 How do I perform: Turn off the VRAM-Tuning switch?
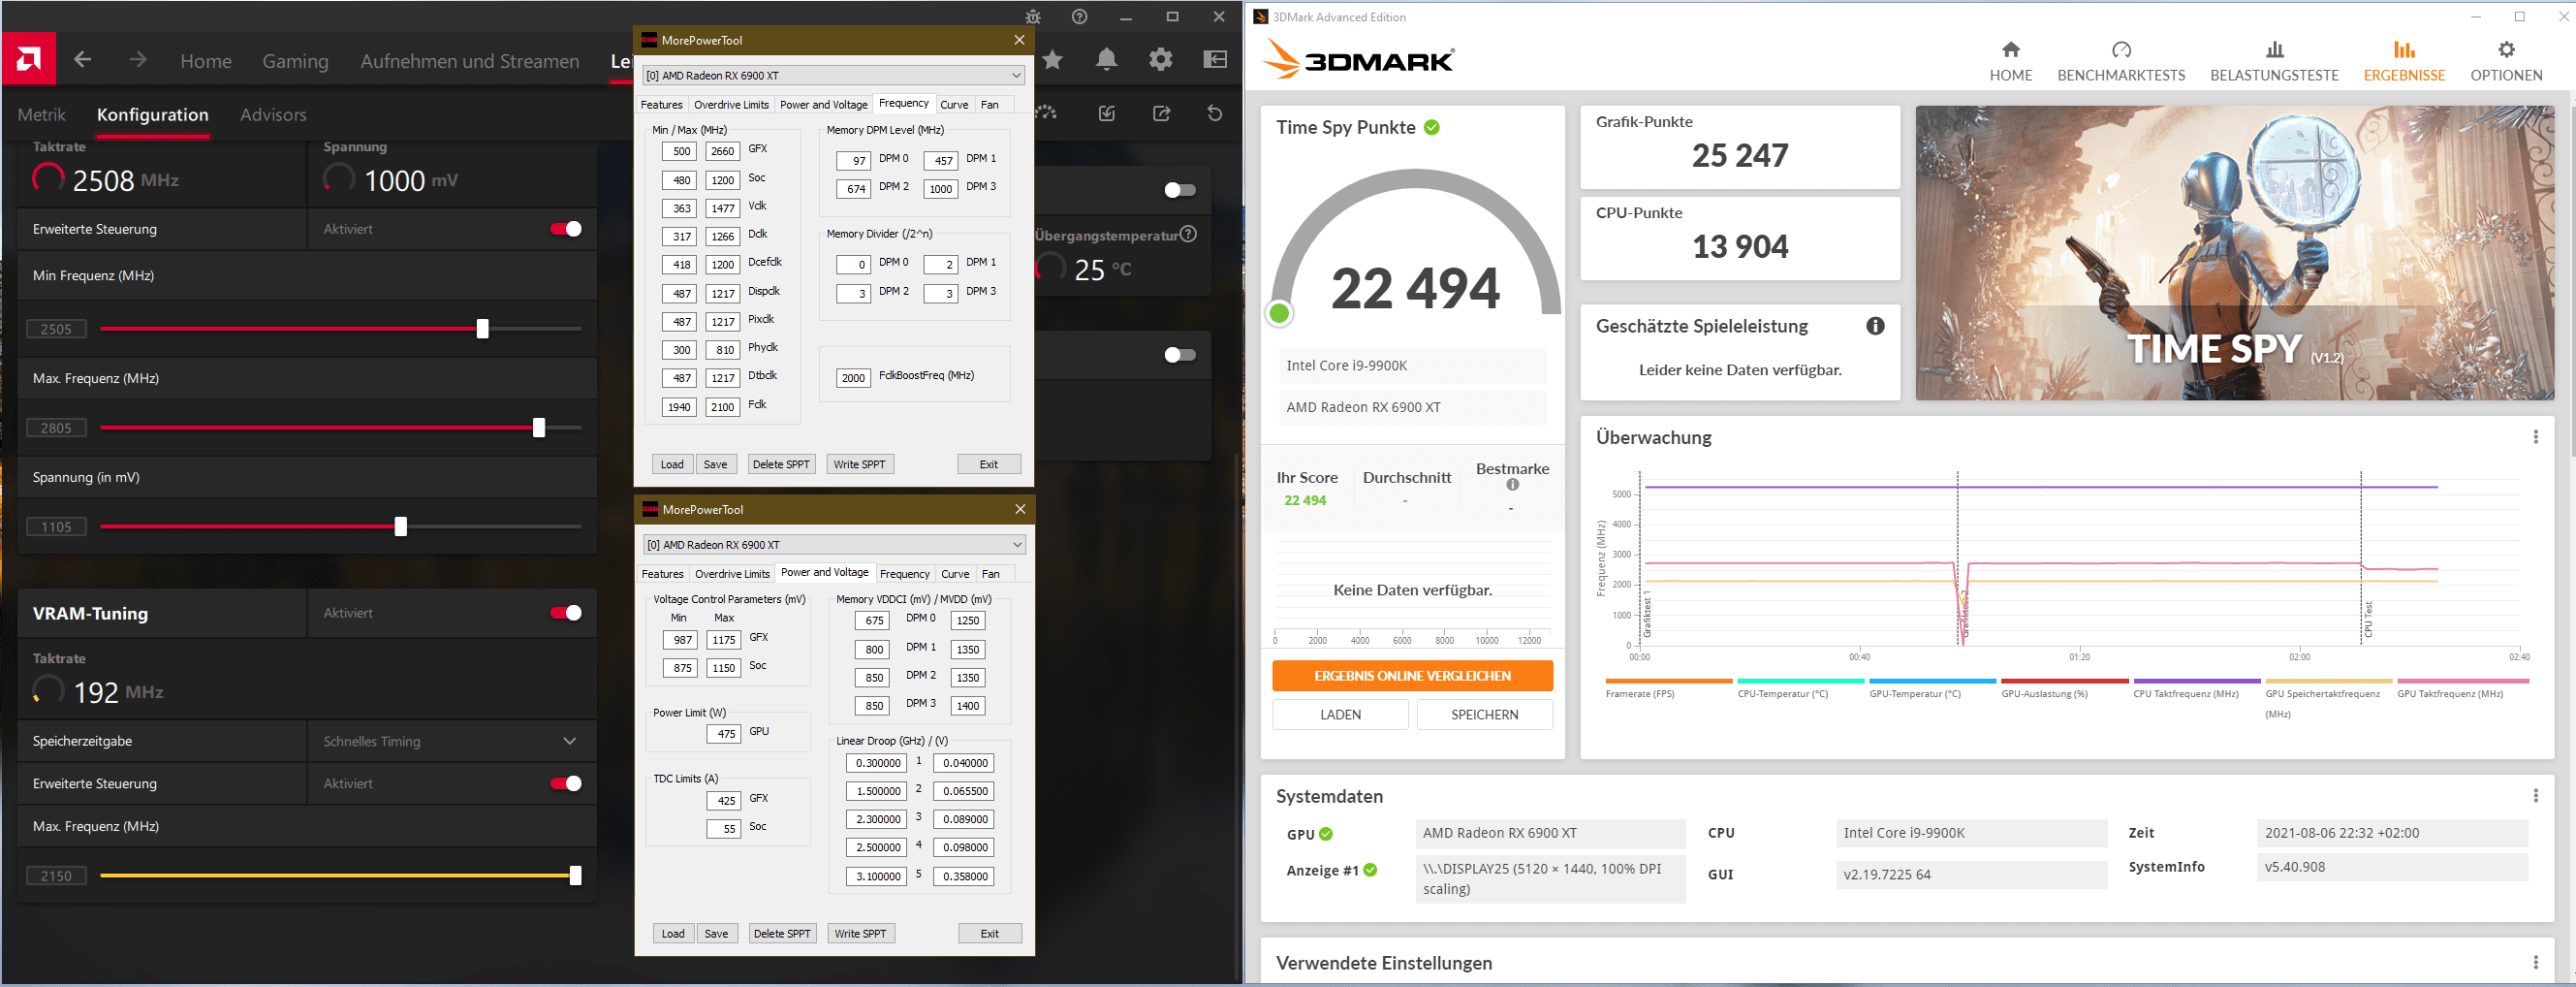(x=566, y=613)
